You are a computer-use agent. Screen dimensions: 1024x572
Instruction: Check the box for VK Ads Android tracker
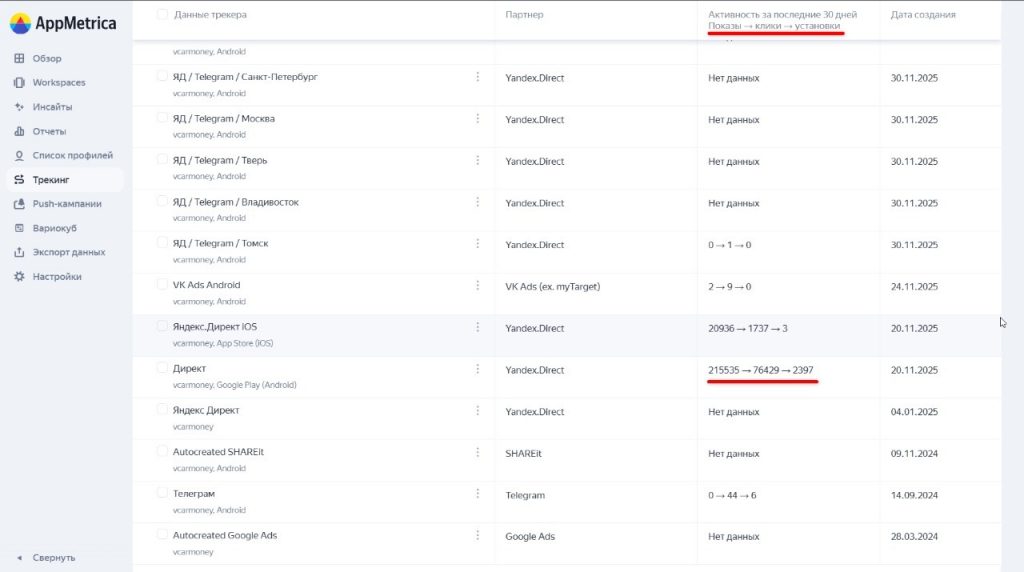162,284
